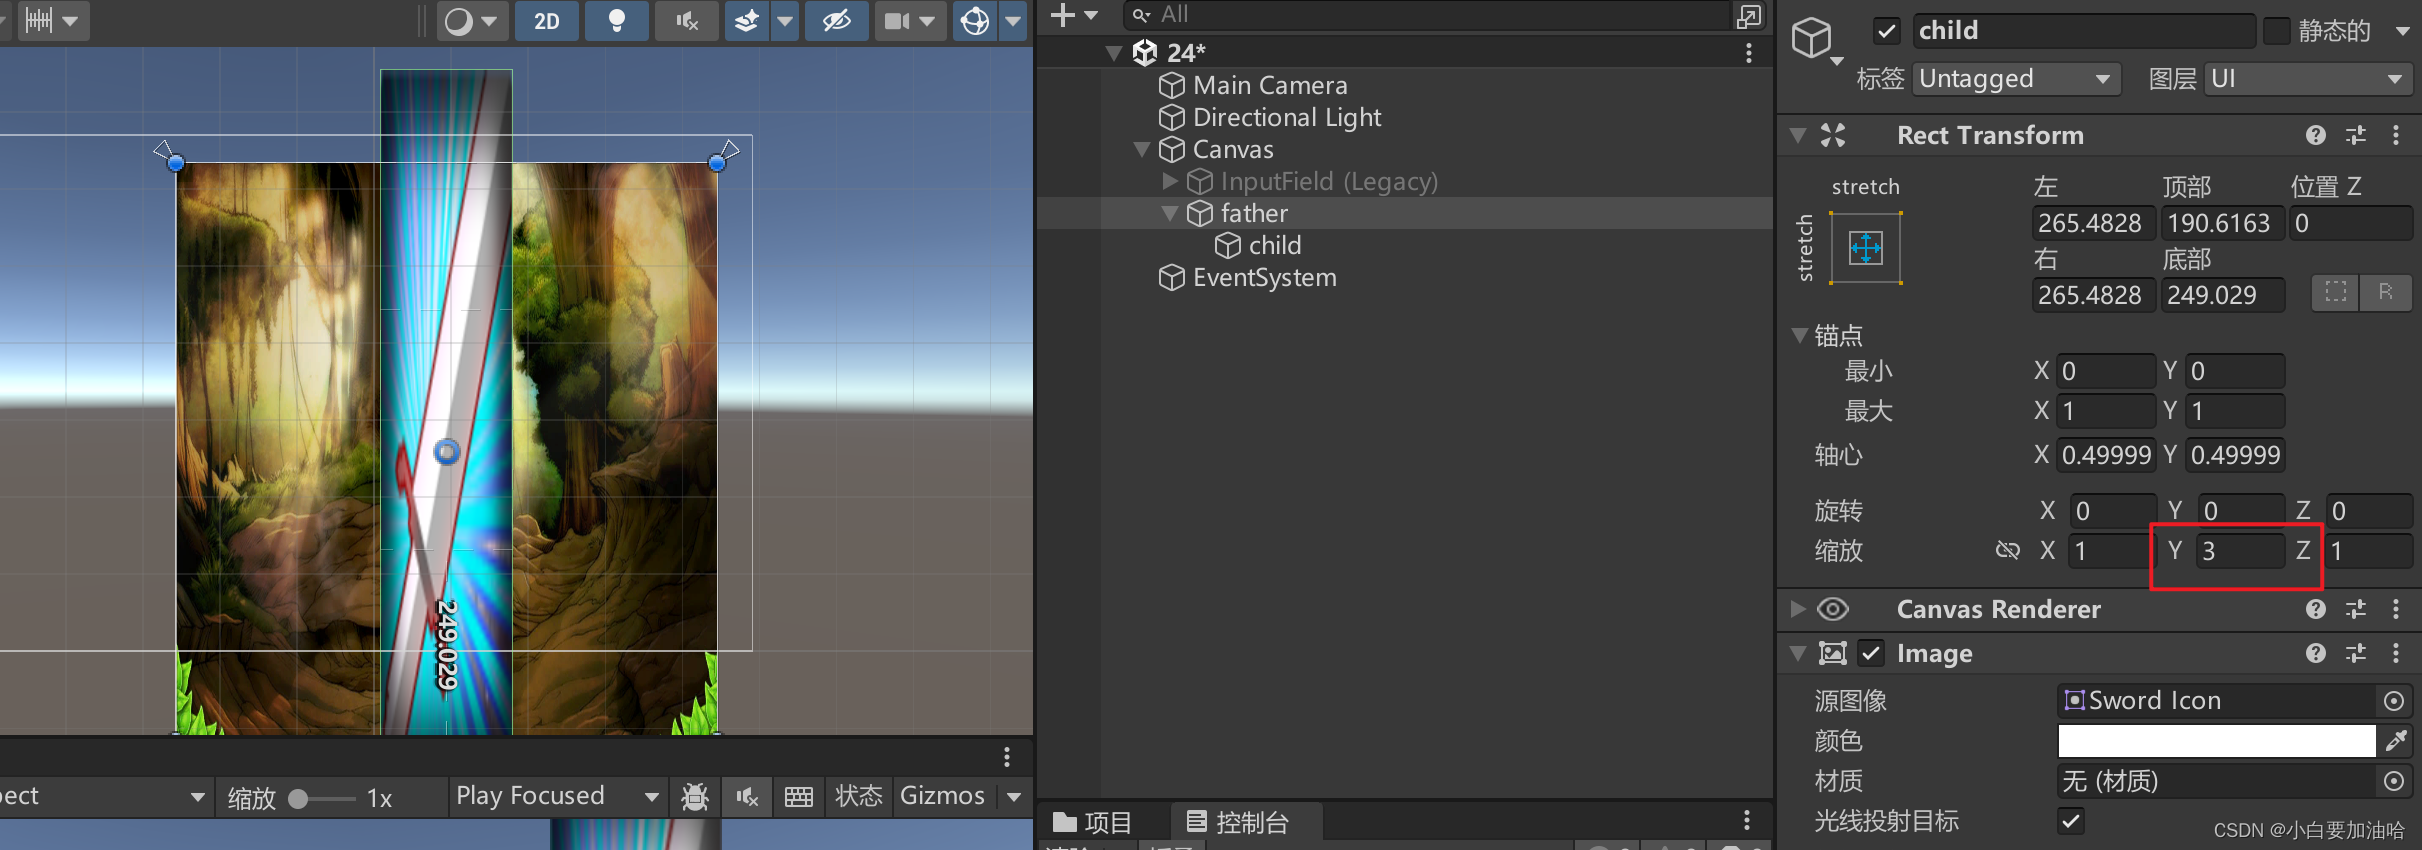The height and width of the screenshot is (850, 2422).
Task: Open Image component more options menu
Action: [x=2396, y=653]
